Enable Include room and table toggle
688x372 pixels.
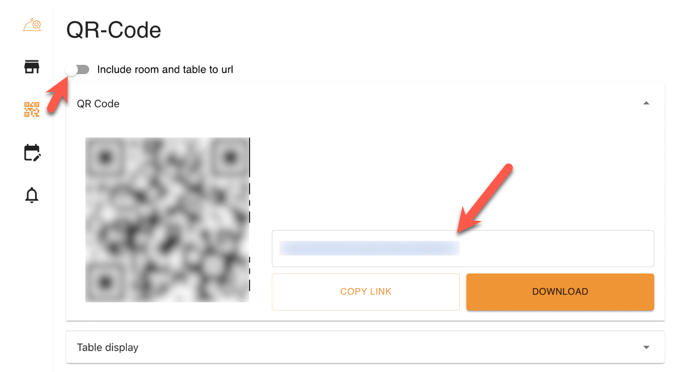click(x=77, y=69)
